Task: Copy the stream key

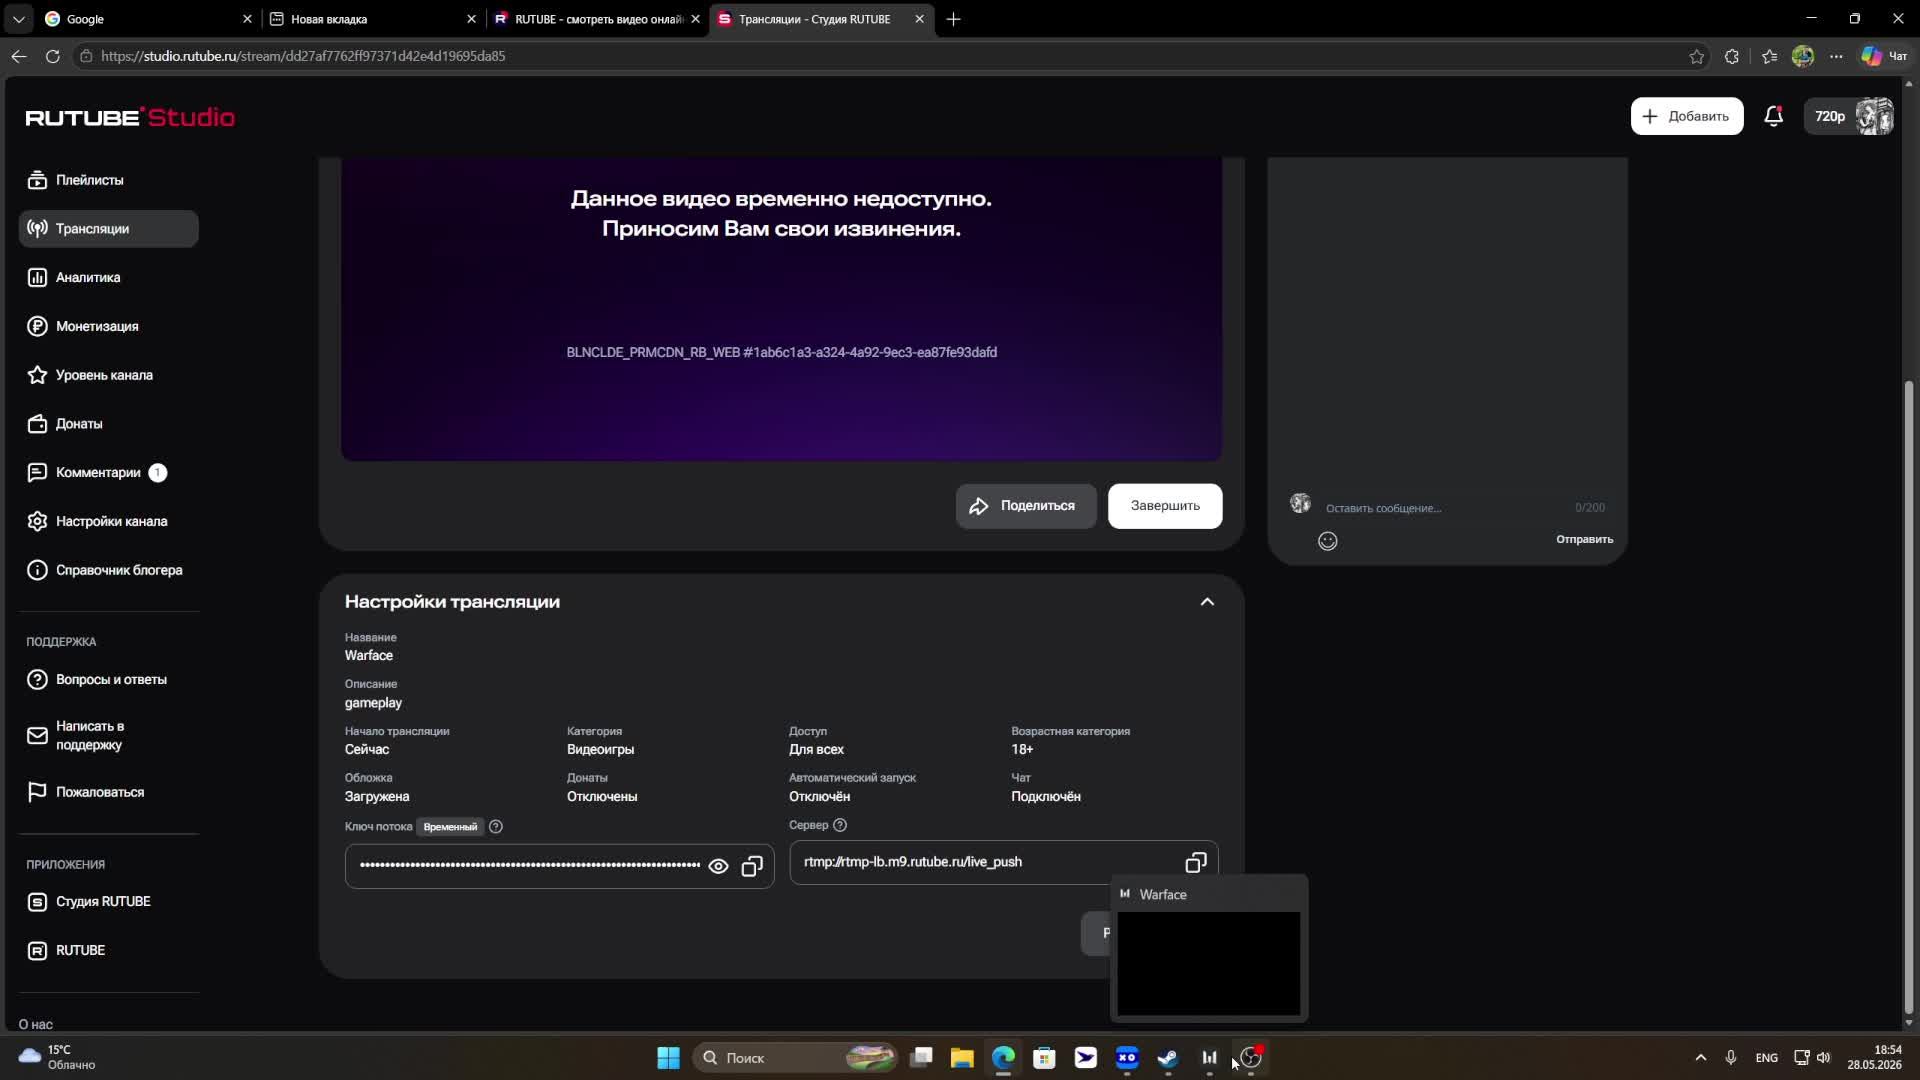Action: 752,866
